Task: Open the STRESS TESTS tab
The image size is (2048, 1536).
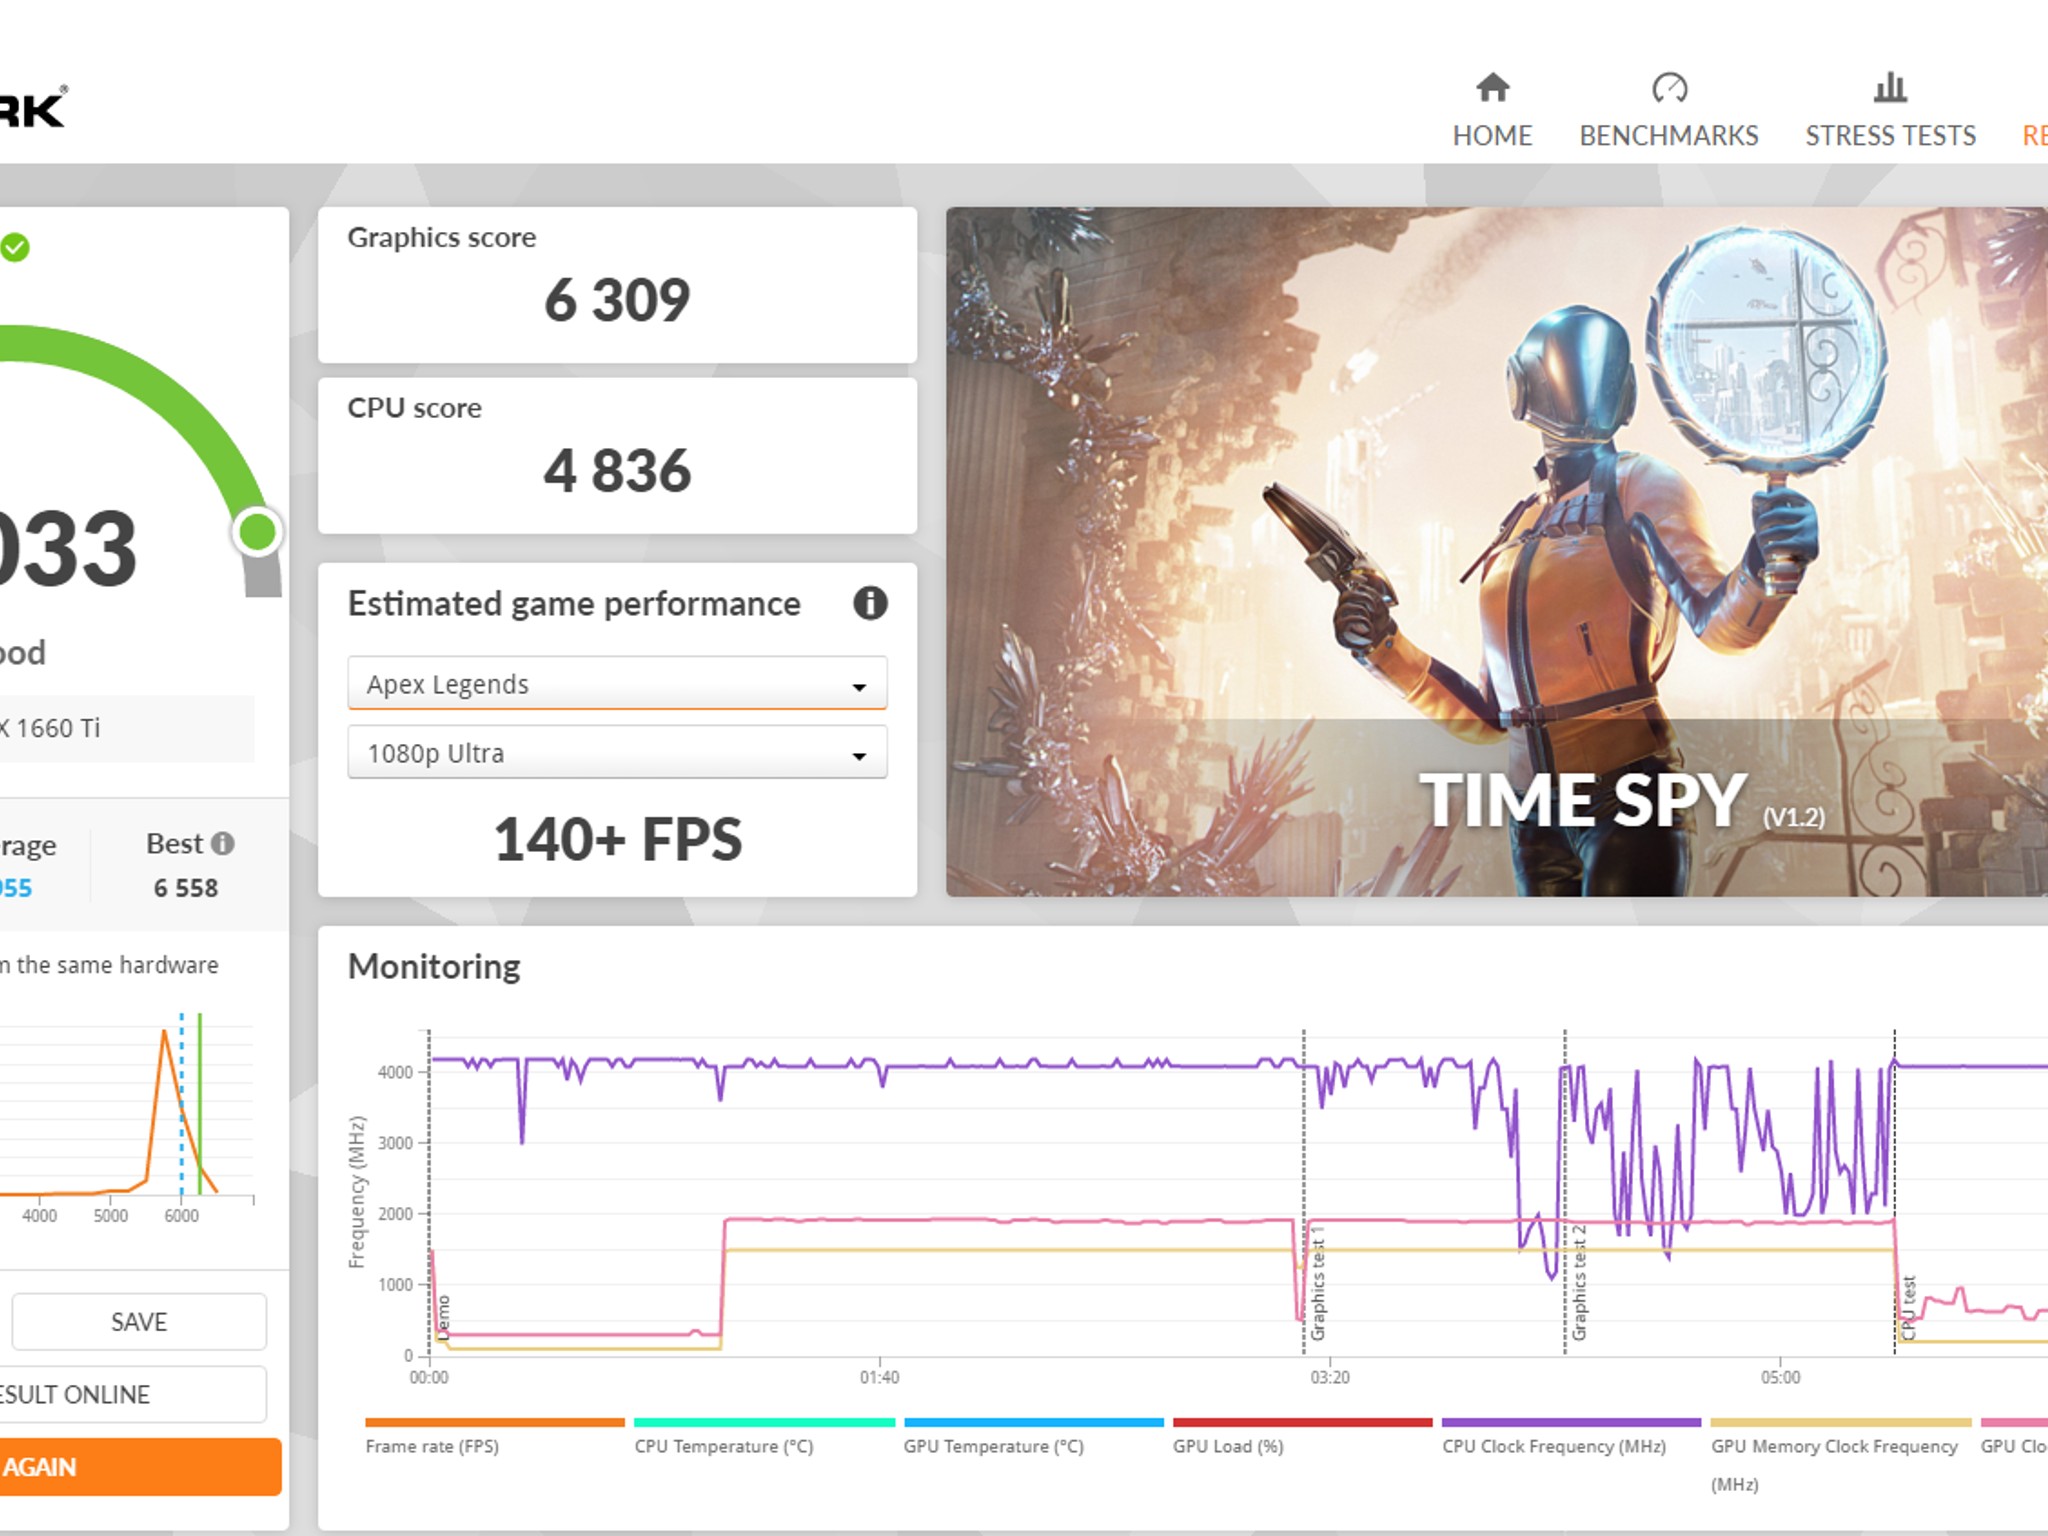Action: 1889,135
